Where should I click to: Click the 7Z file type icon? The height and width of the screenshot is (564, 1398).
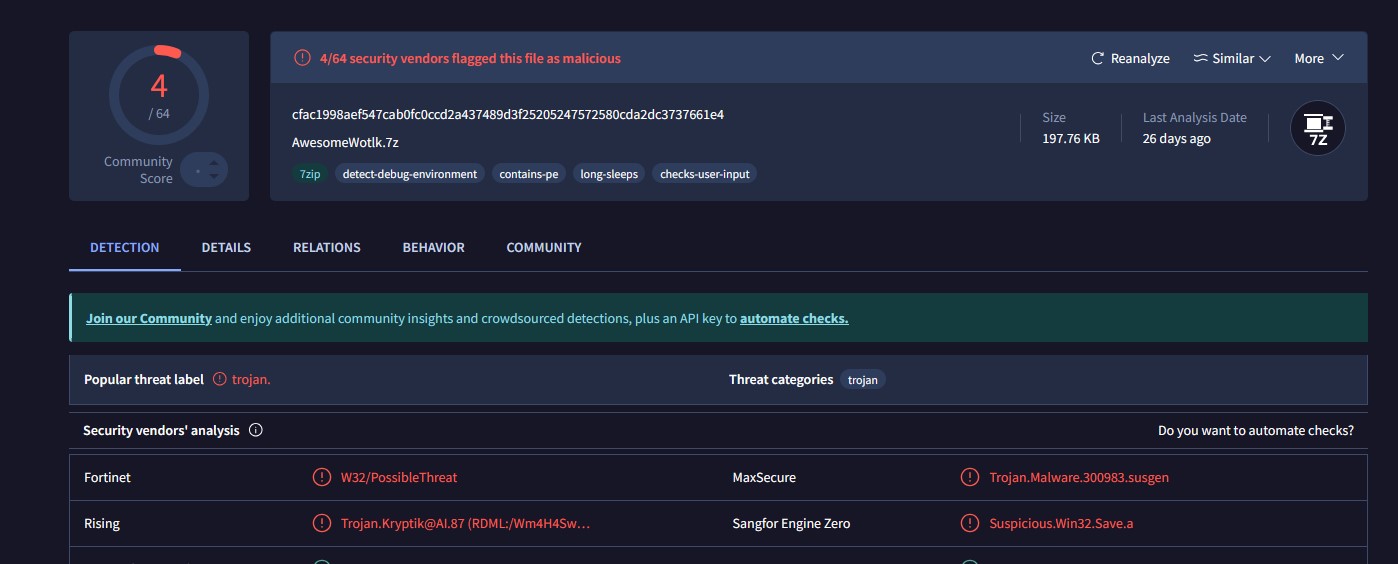click(1317, 128)
